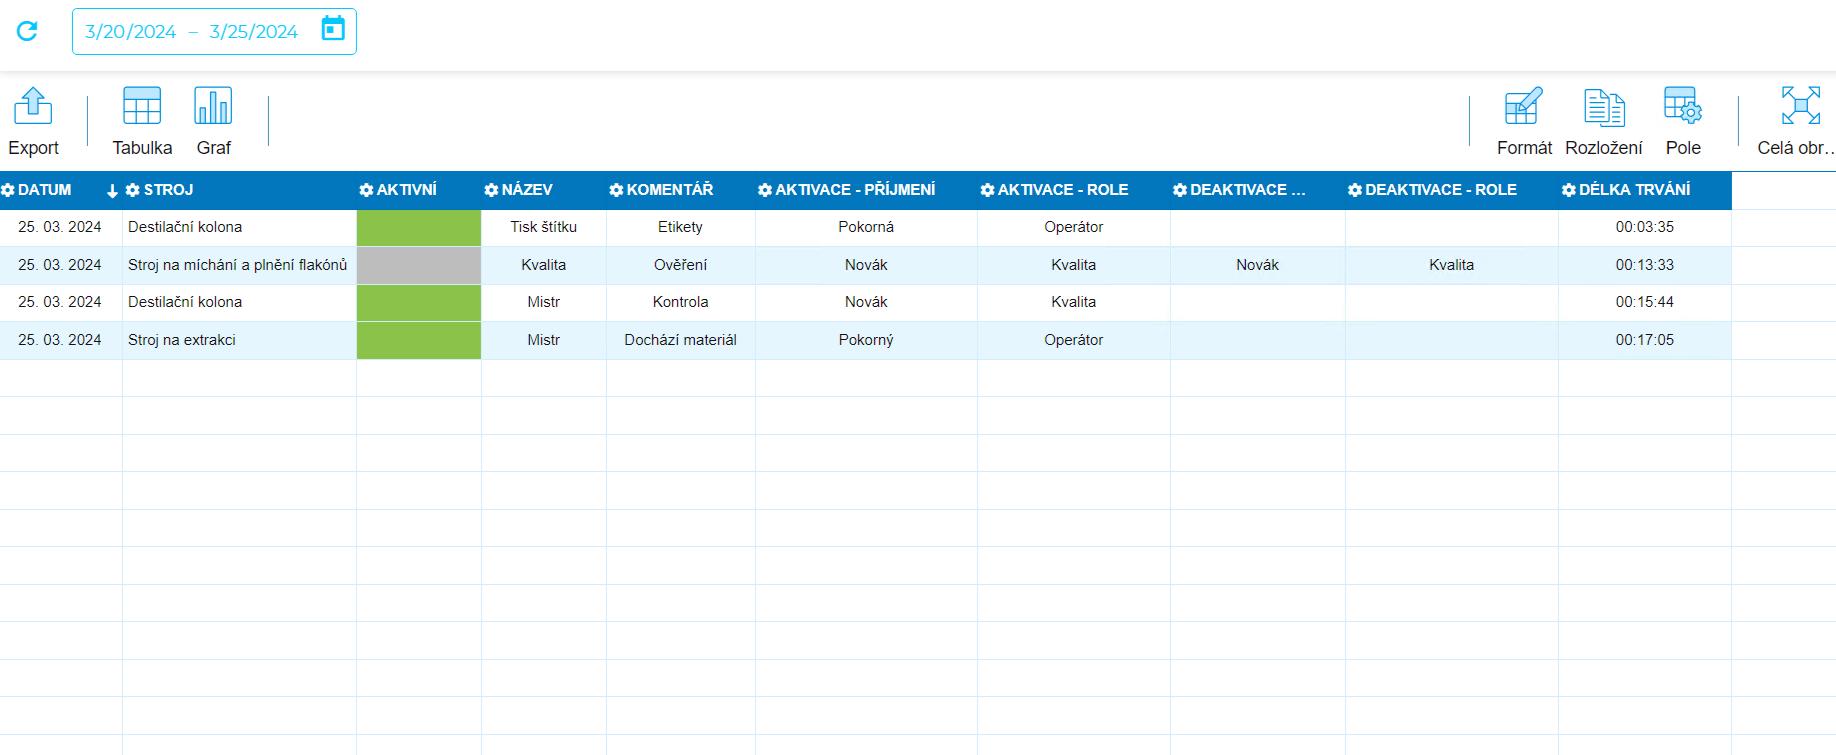1836x755 pixels.
Task: Sort by DEAKTIVACE - ROLE column header
Action: (x=1441, y=190)
